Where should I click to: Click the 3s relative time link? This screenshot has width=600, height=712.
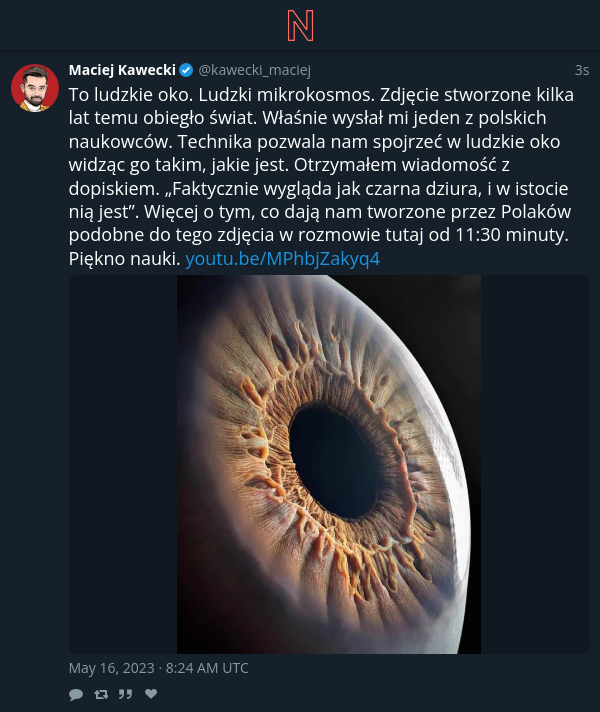coord(582,70)
